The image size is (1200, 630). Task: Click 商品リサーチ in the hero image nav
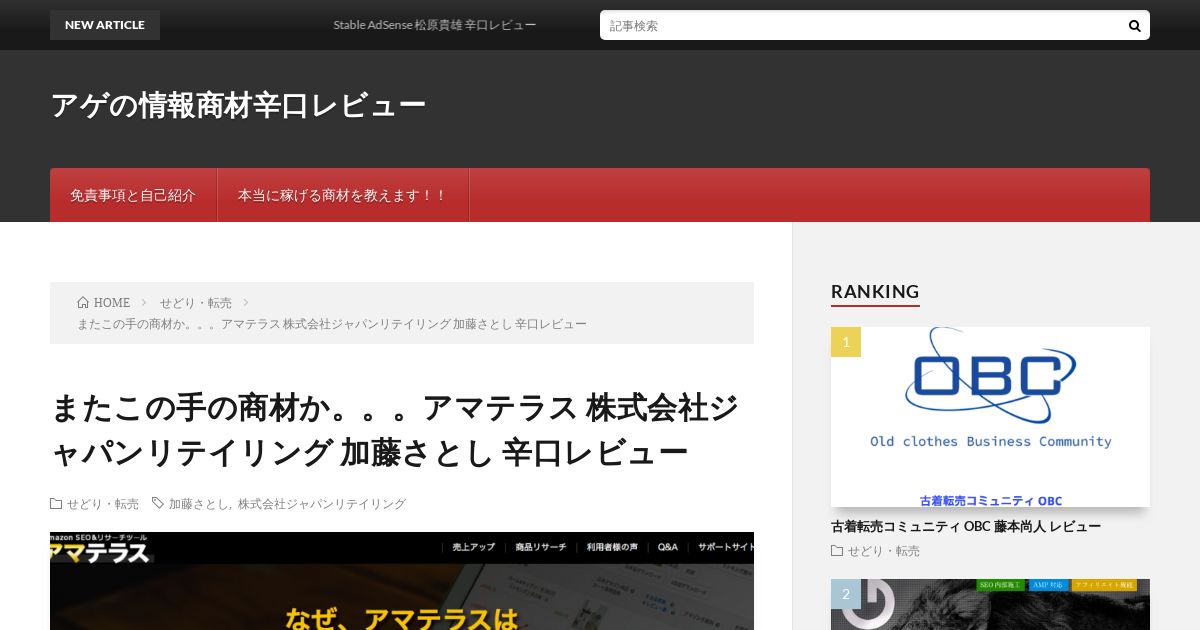coord(541,547)
